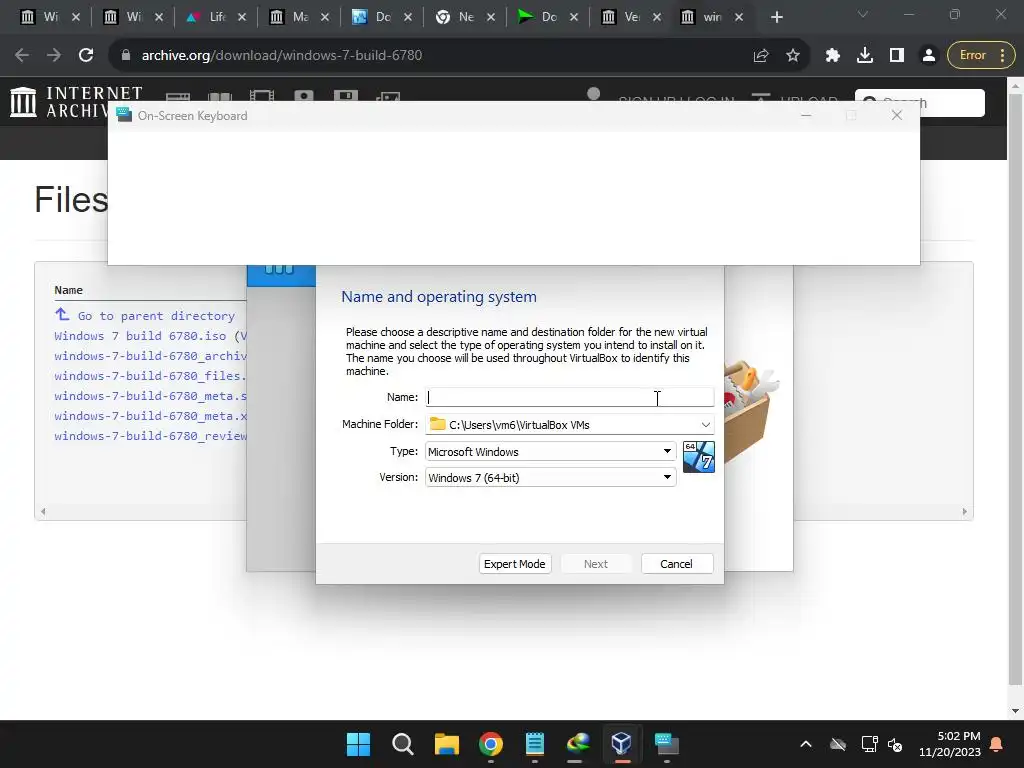Click the Windows 7 64-bit OS icon

(698, 456)
